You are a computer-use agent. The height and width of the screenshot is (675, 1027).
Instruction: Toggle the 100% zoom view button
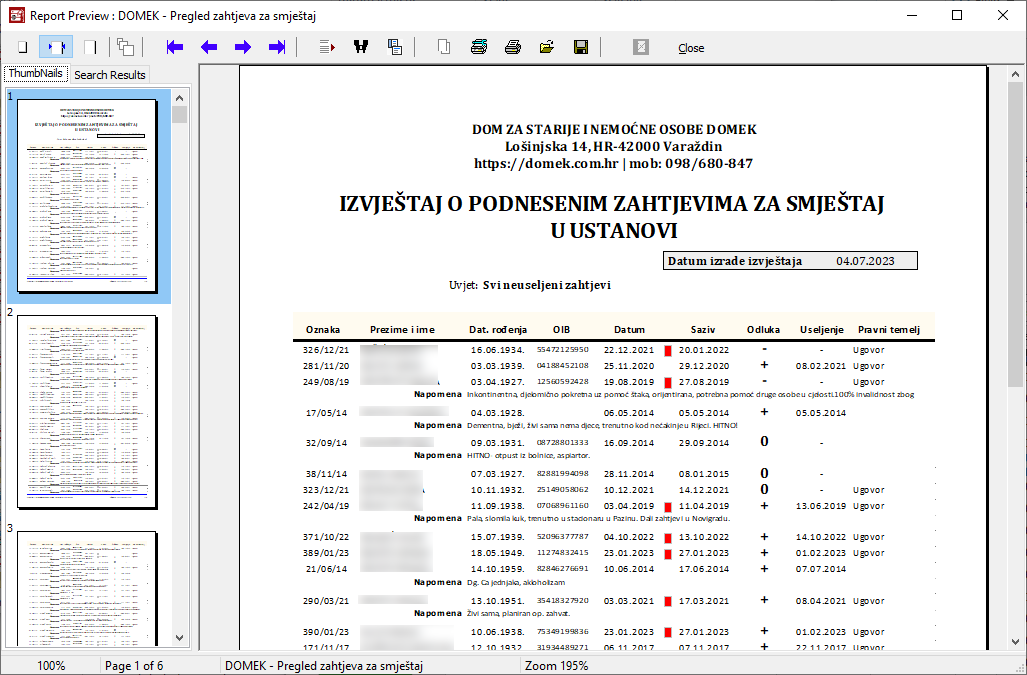click(90, 47)
